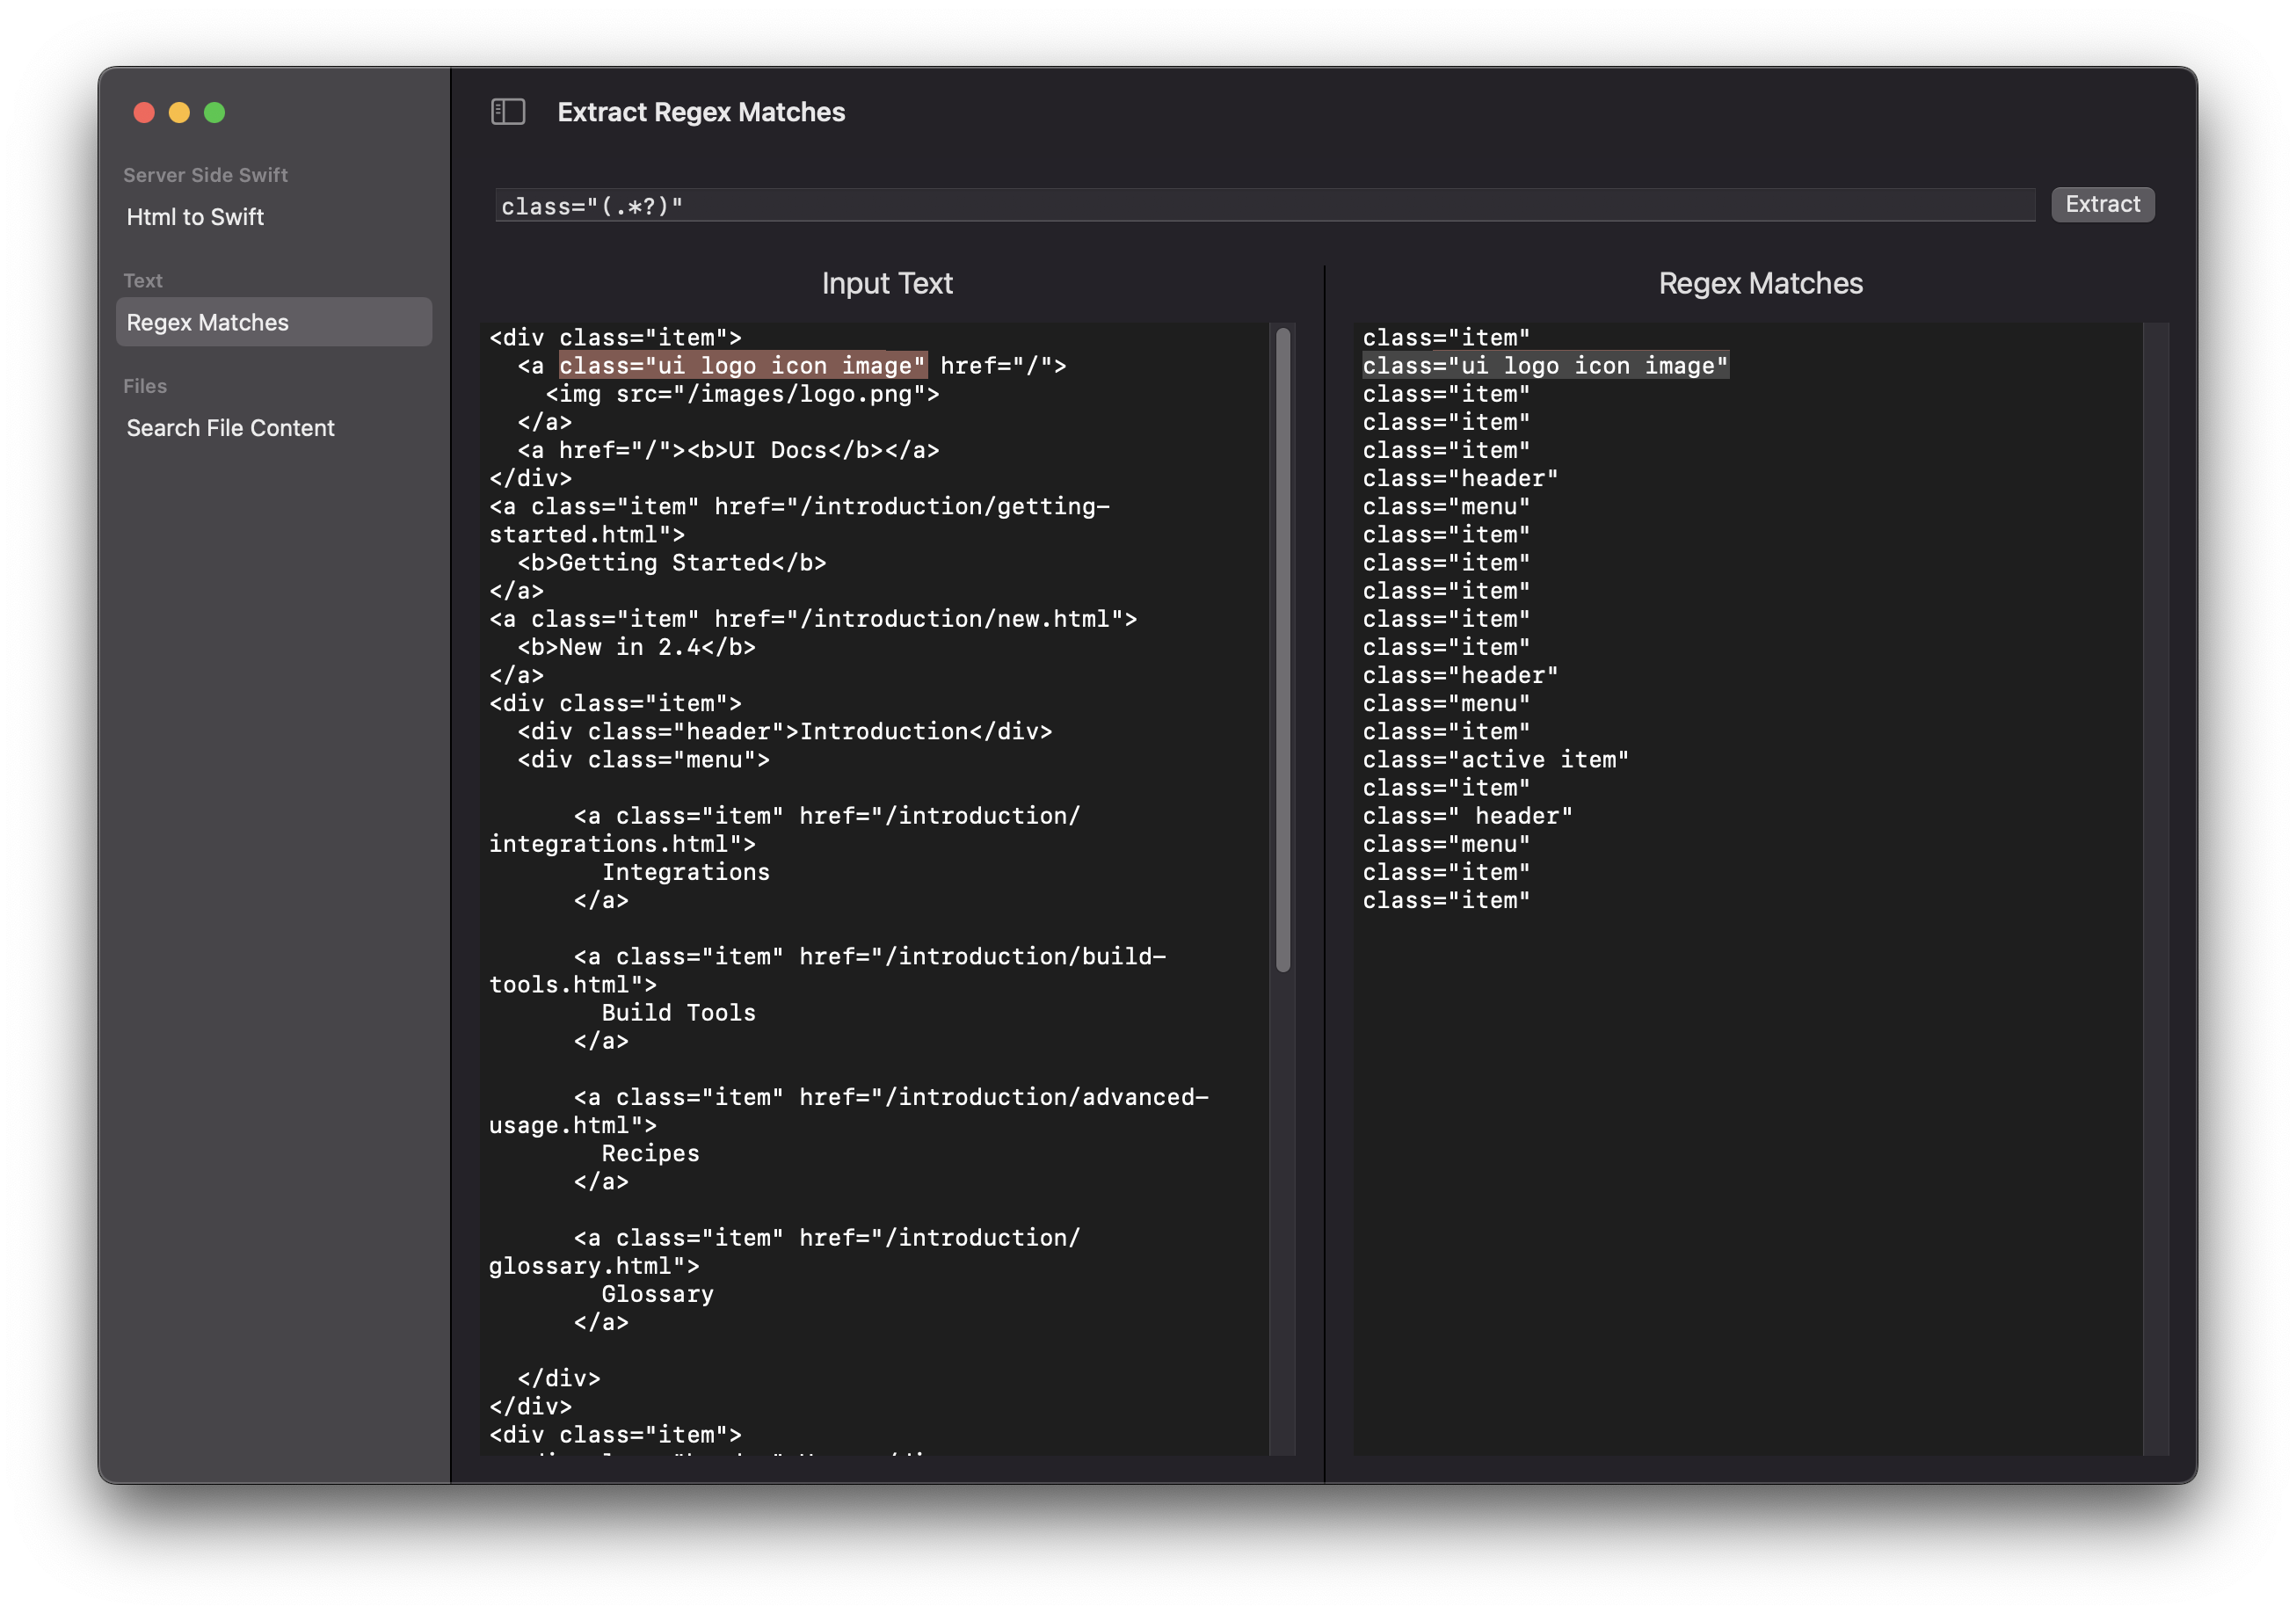Click the class="menu" match entry
This screenshot has height=1614, width=2296.
pyautogui.click(x=1446, y=506)
